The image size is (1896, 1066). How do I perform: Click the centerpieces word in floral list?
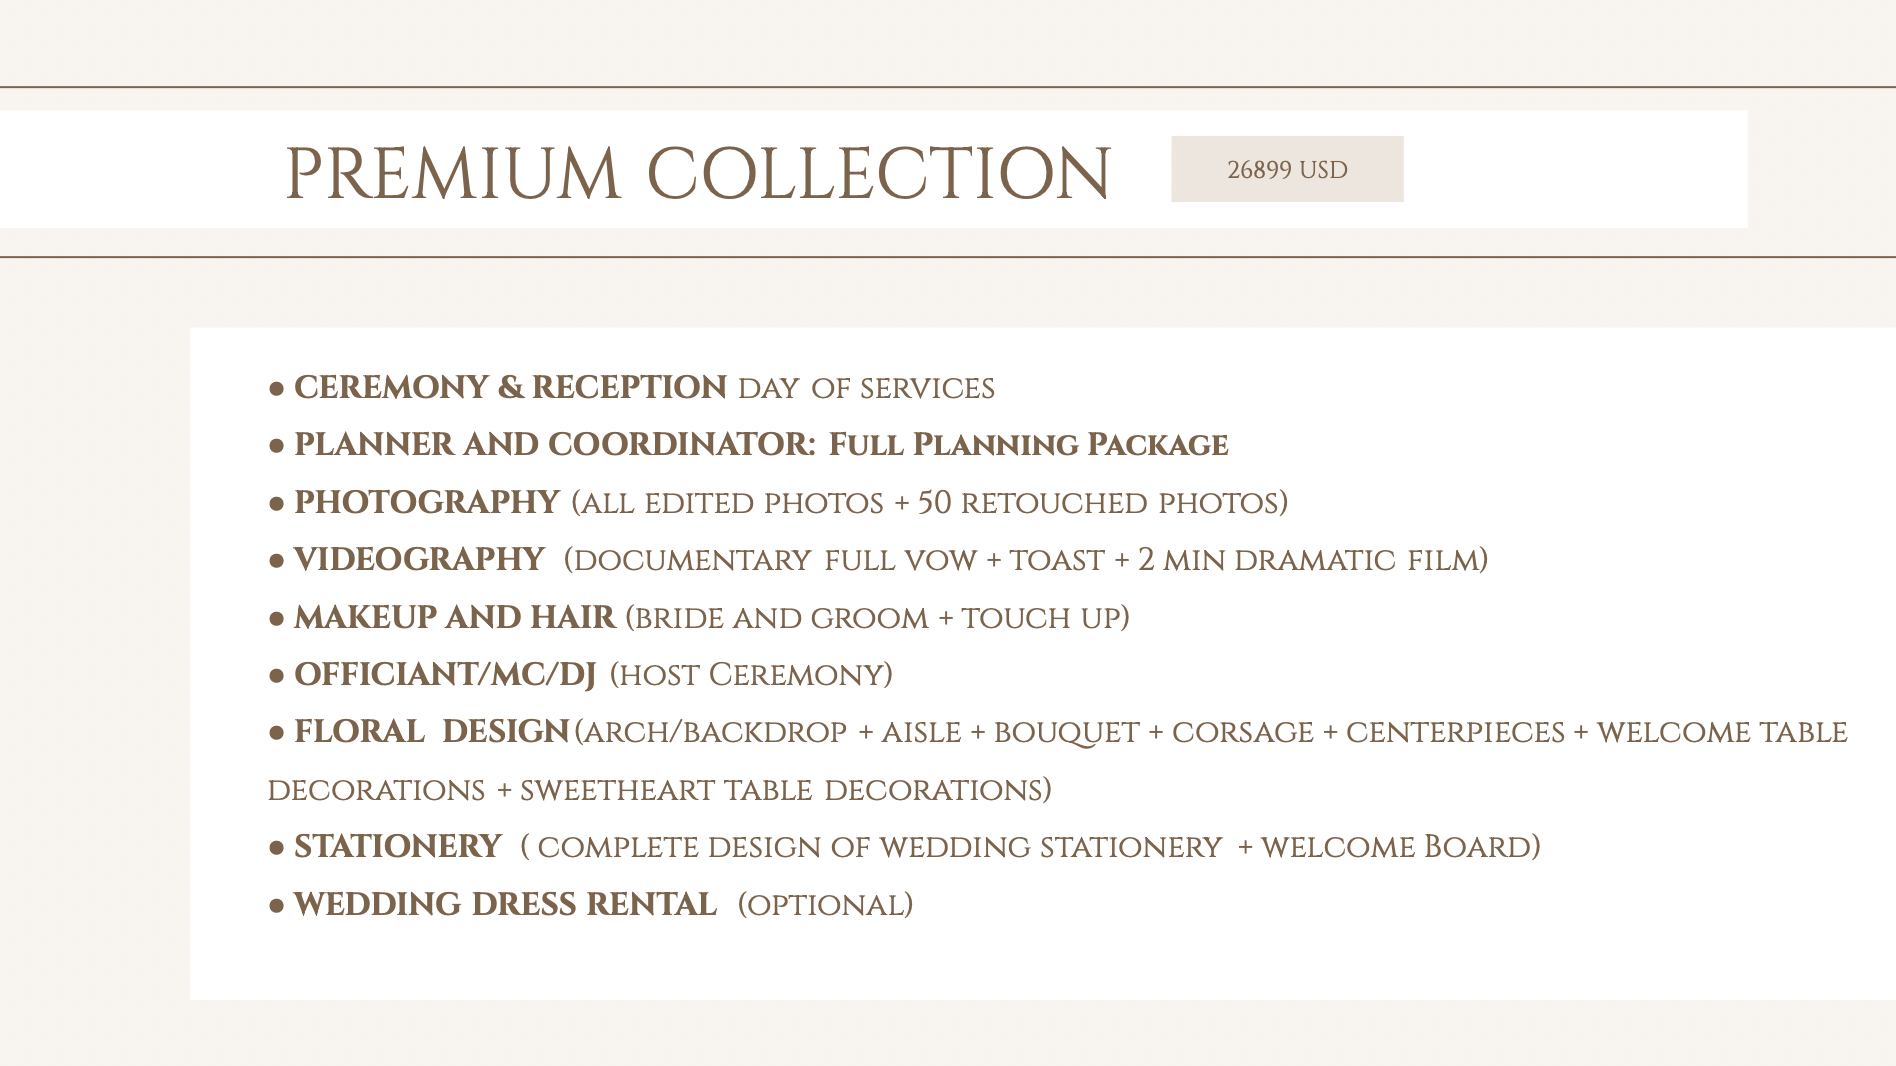(1455, 732)
